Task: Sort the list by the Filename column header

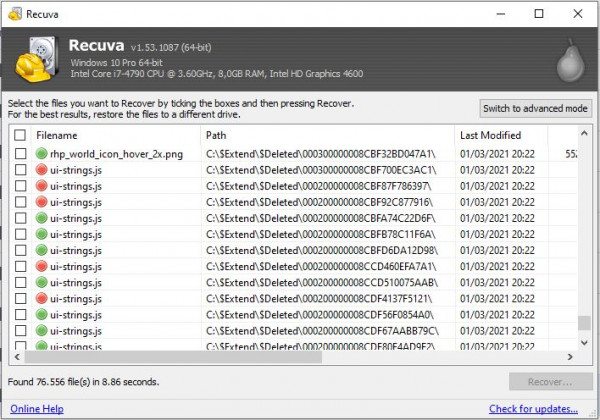Action: (116, 135)
